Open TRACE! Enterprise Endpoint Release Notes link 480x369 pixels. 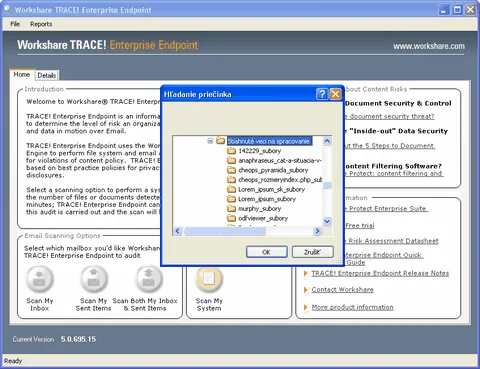click(380, 273)
